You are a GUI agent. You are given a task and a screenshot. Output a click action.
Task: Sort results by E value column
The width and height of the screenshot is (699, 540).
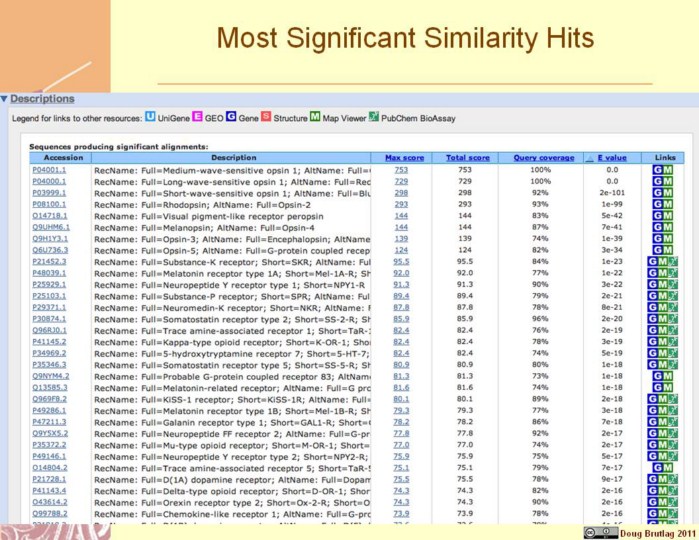[609, 157]
